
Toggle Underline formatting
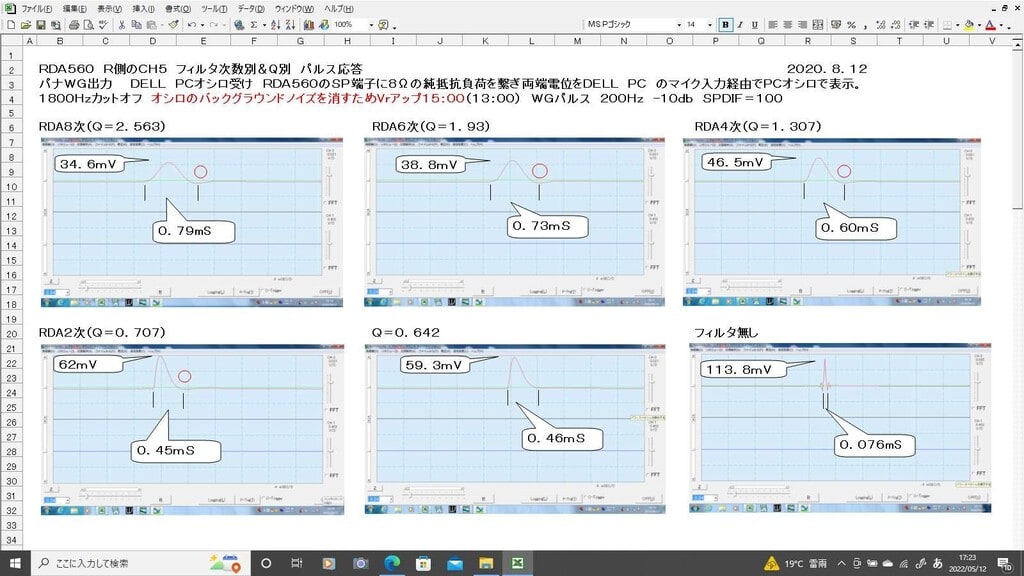click(755, 25)
